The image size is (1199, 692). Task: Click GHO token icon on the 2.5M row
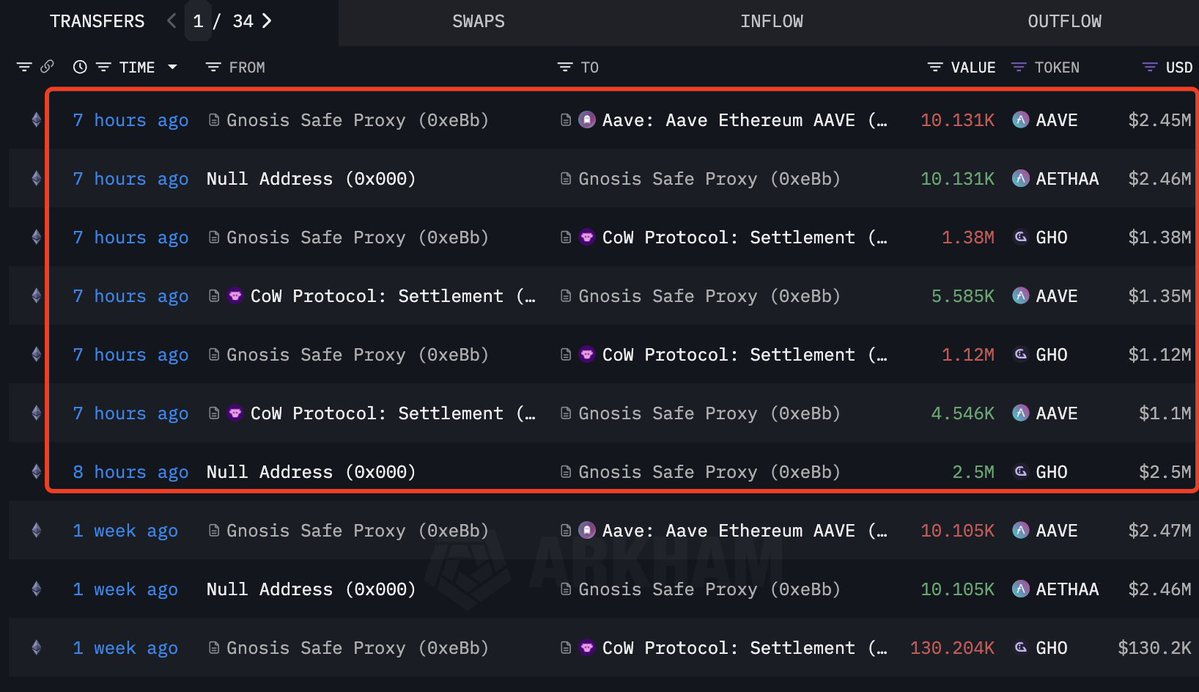point(1020,472)
